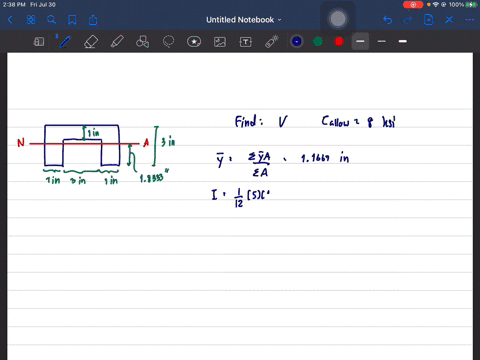Viewport: 480px width, 360px height.
Task: Choose the green pen color
Action: (318, 41)
